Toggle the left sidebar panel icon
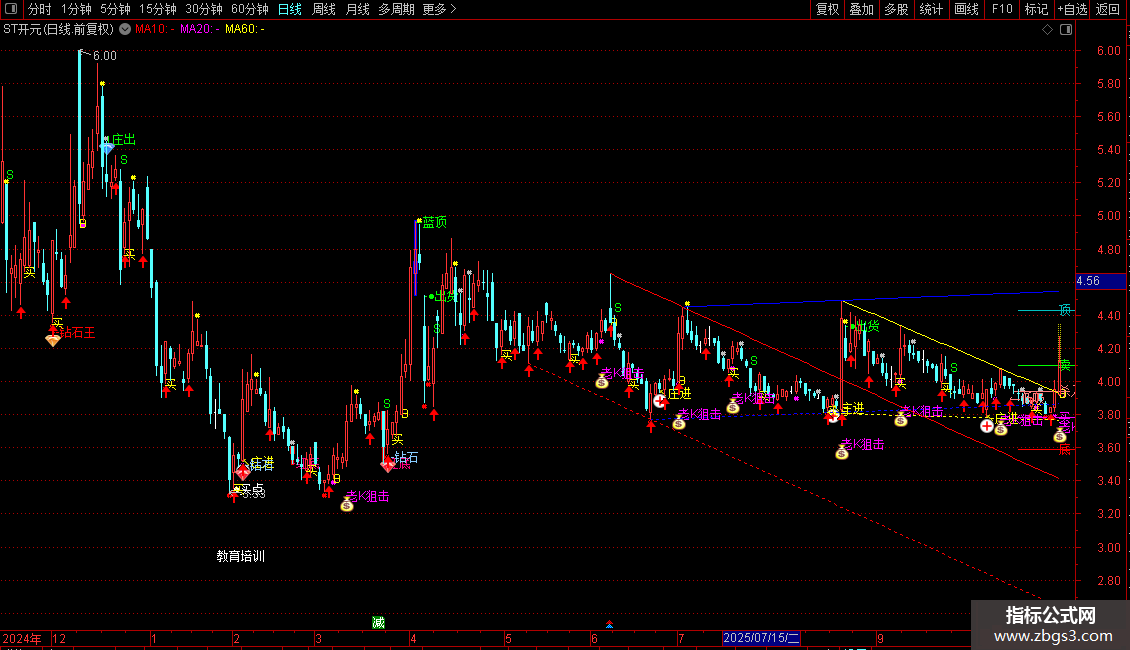 (11, 9)
